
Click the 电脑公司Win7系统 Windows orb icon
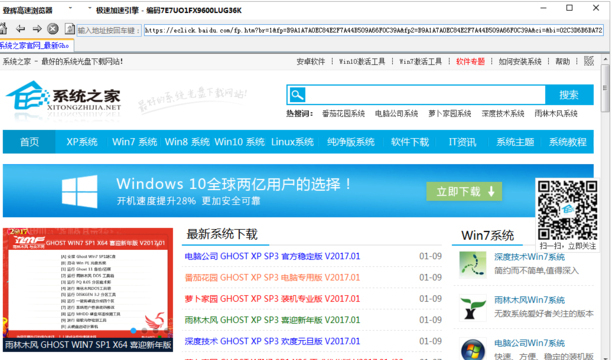click(473, 349)
